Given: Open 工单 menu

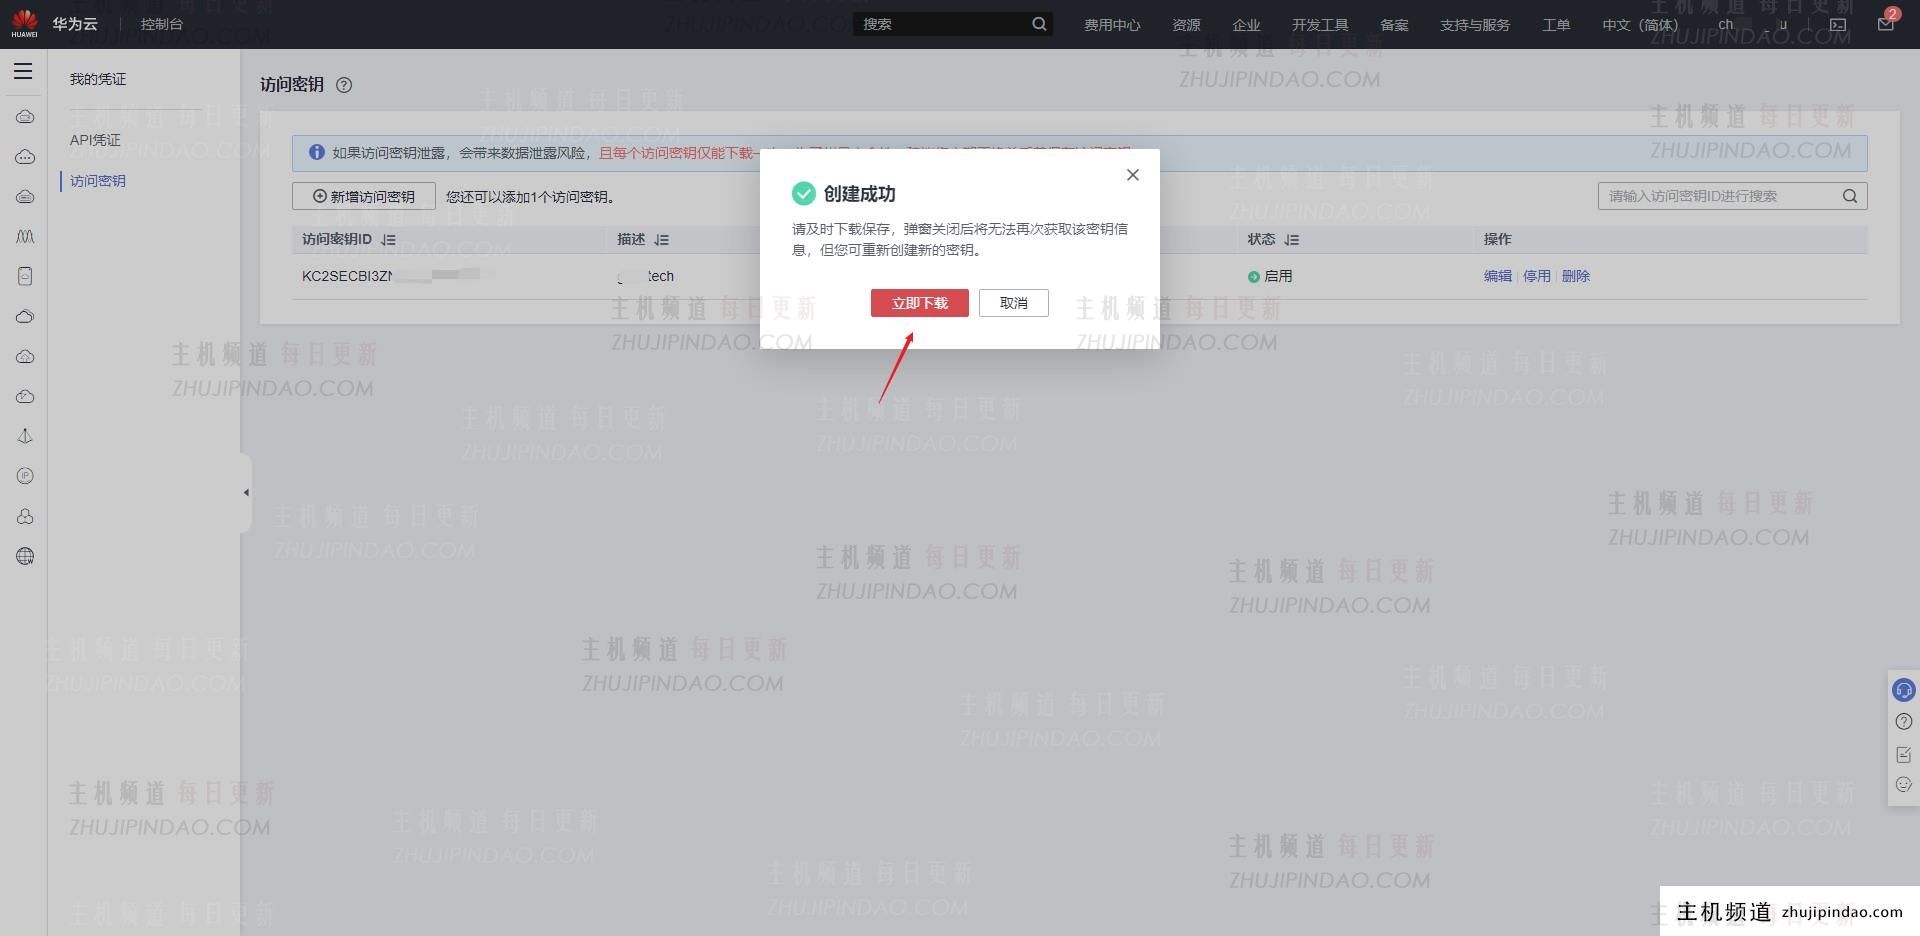Looking at the screenshot, I should click(x=1556, y=25).
